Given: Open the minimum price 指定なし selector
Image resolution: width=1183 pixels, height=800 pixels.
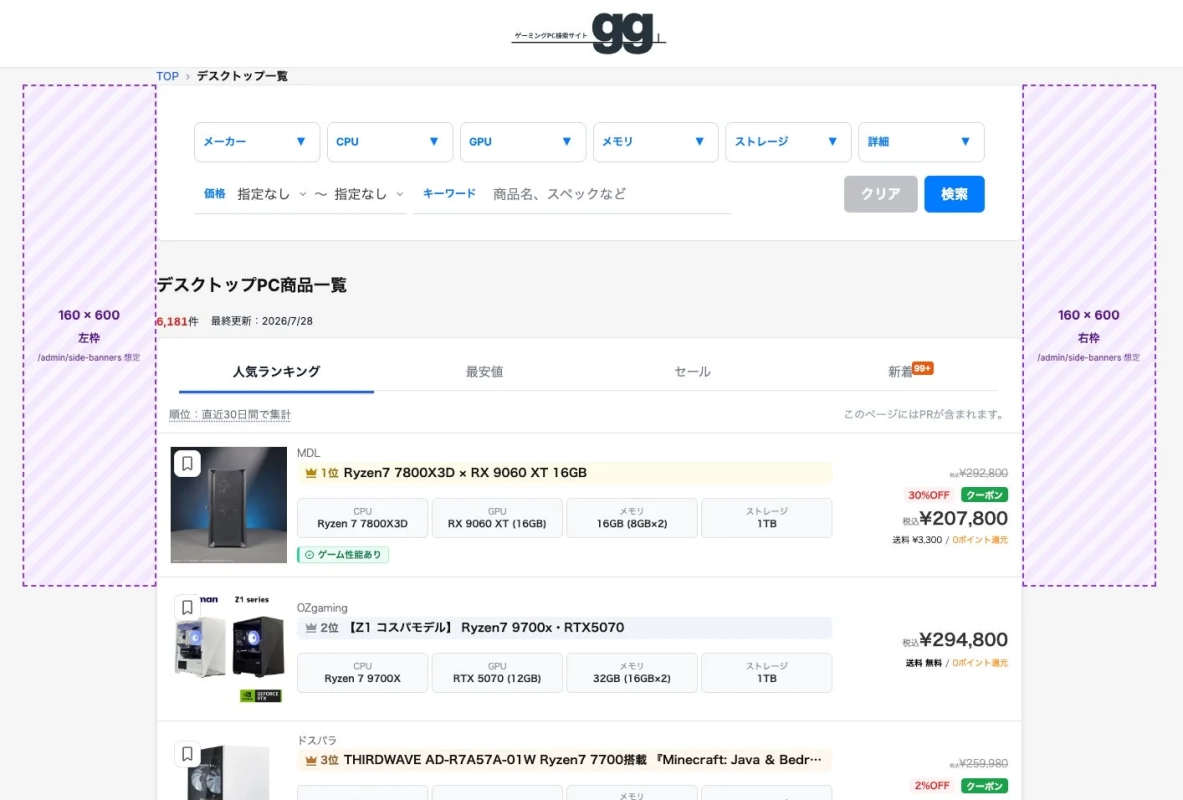Looking at the screenshot, I should (x=271, y=194).
